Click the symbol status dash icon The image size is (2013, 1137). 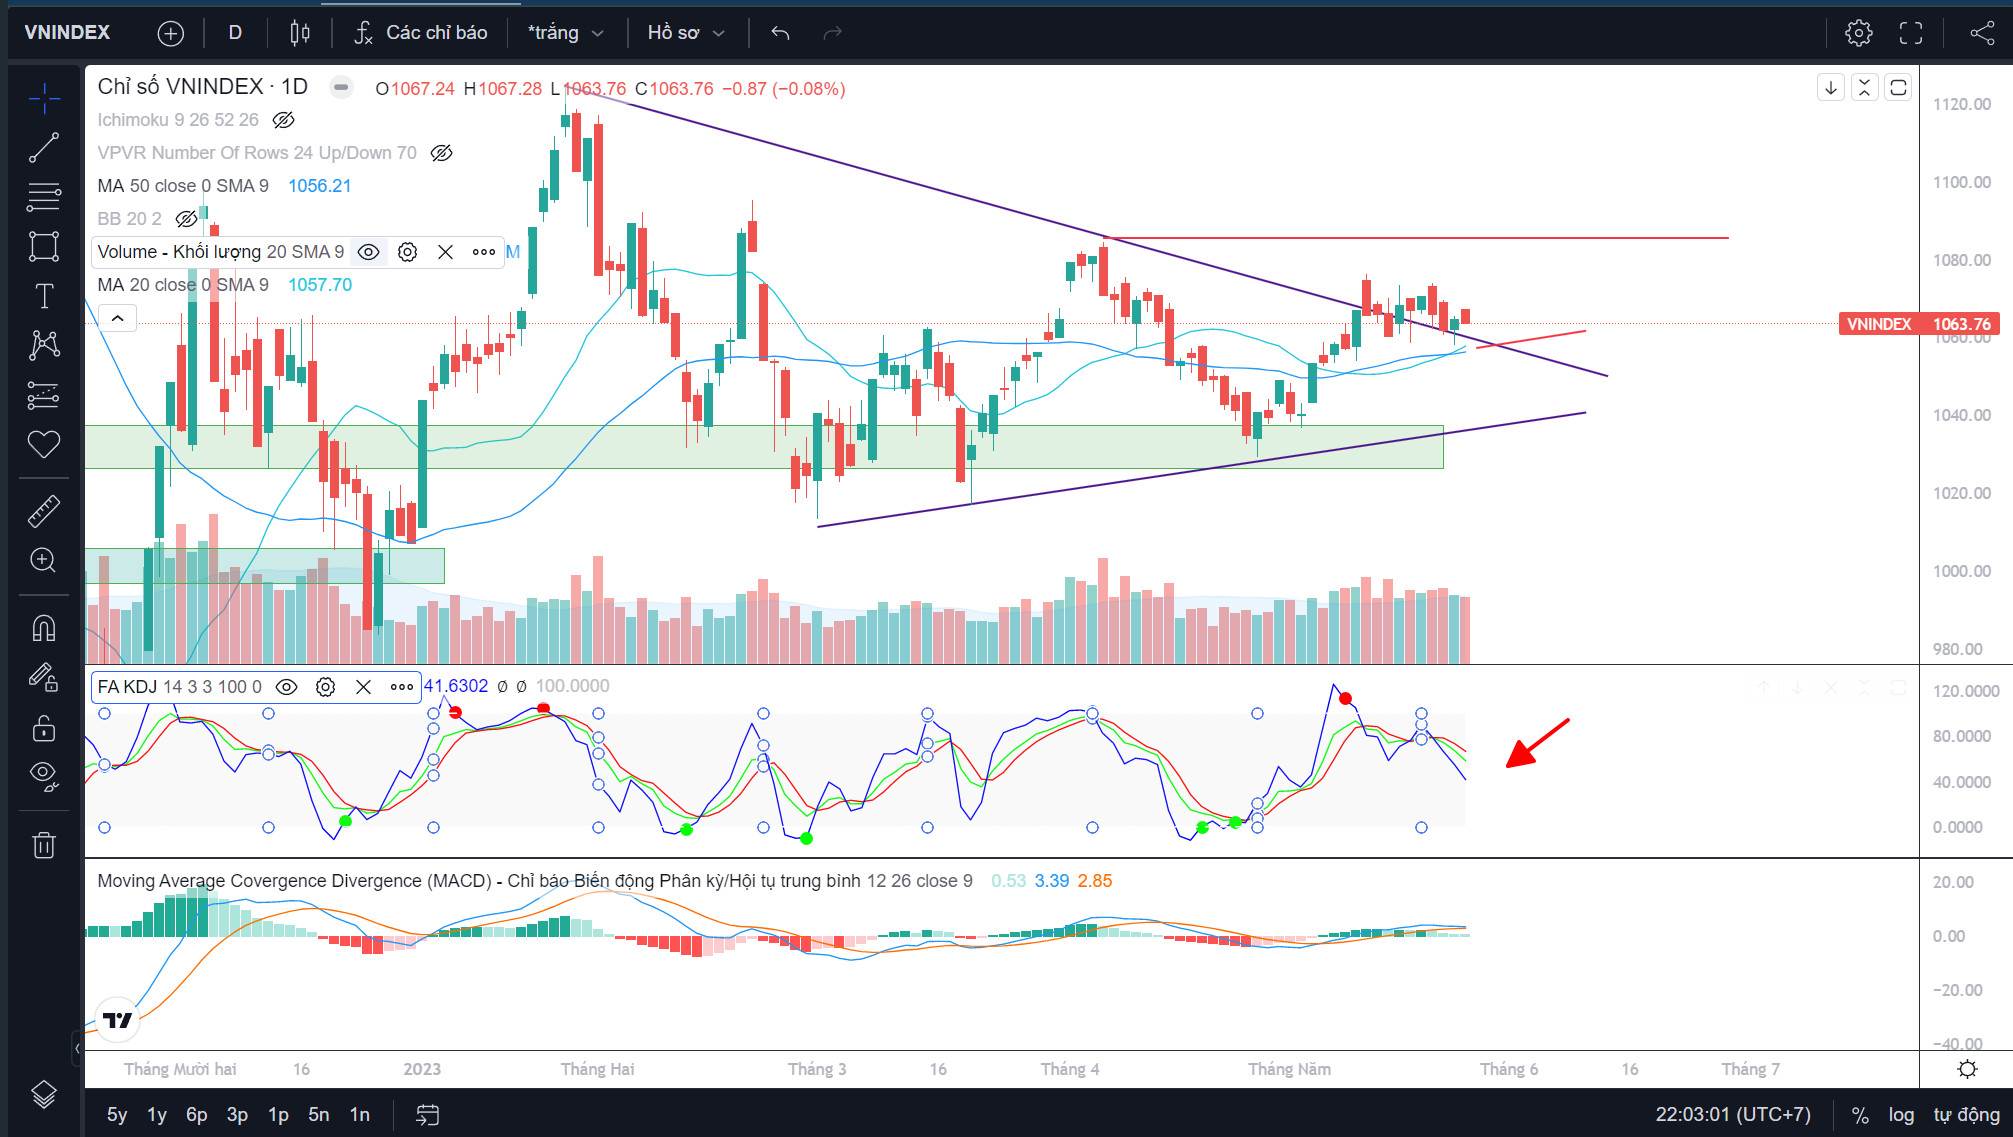pyautogui.click(x=341, y=87)
